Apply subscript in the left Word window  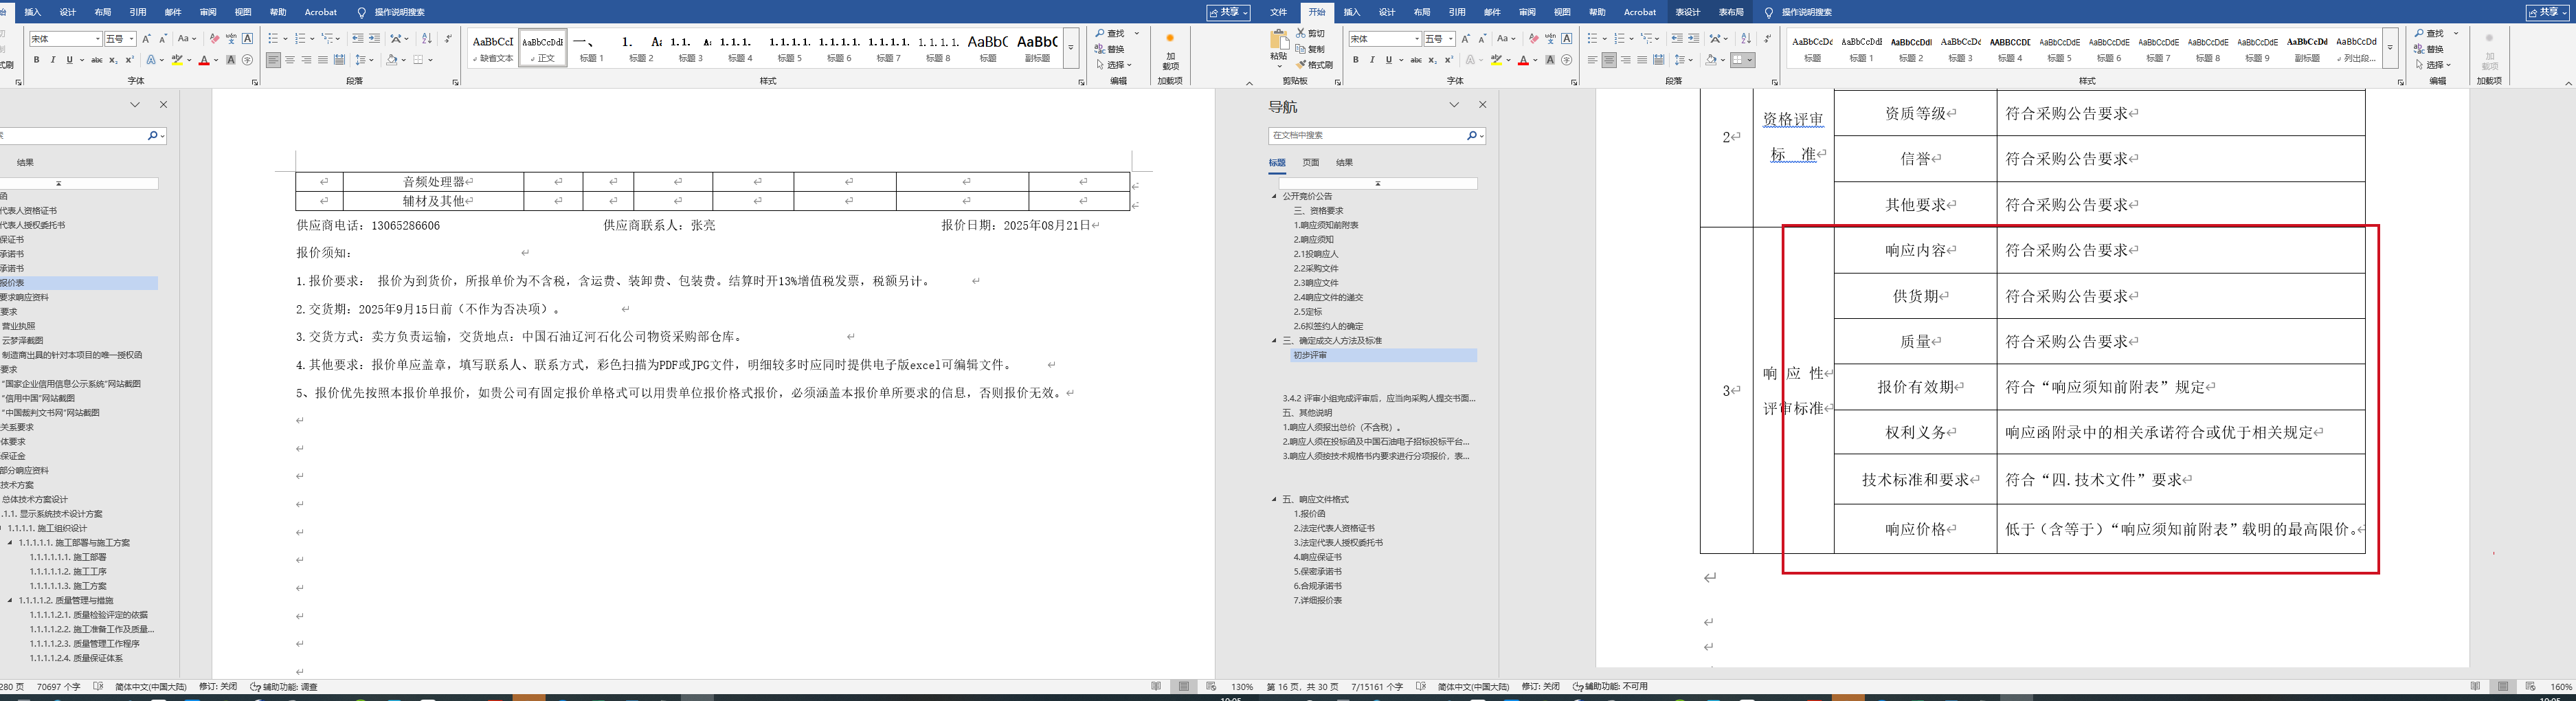click(x=114, y=60)
